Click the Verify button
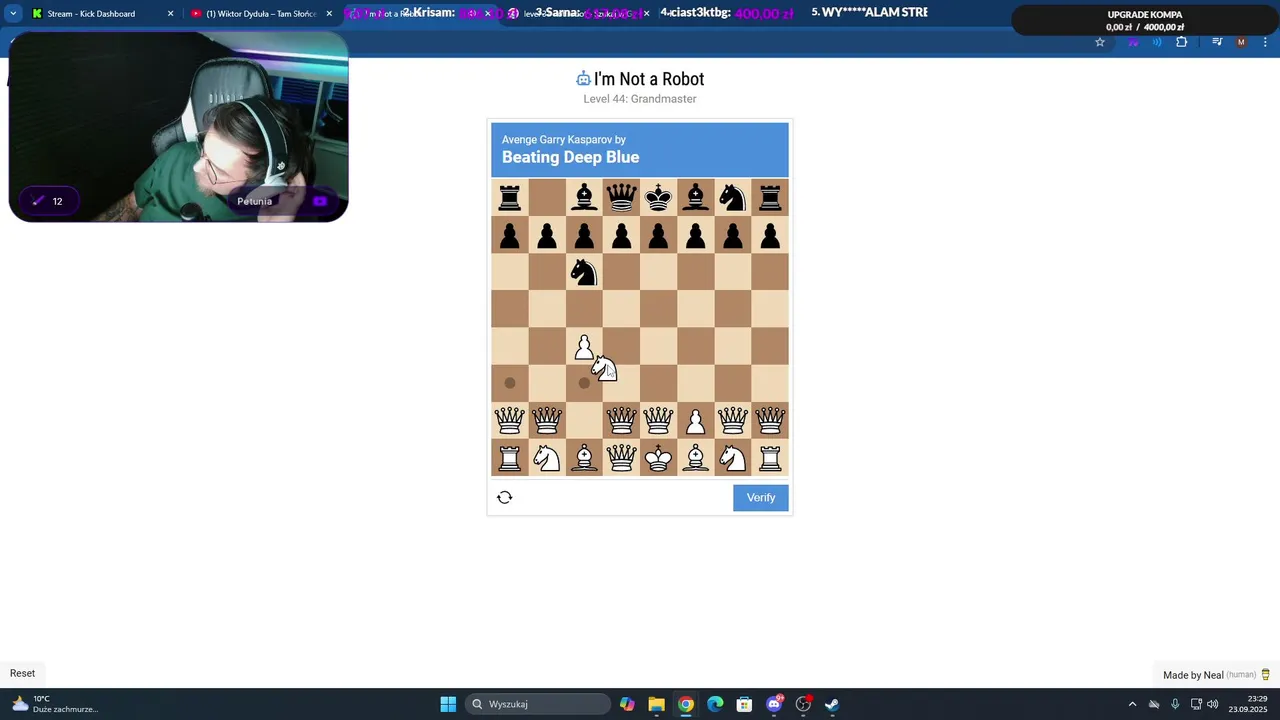The width and height of the screenshot is (1280, 720). [761, 498]
